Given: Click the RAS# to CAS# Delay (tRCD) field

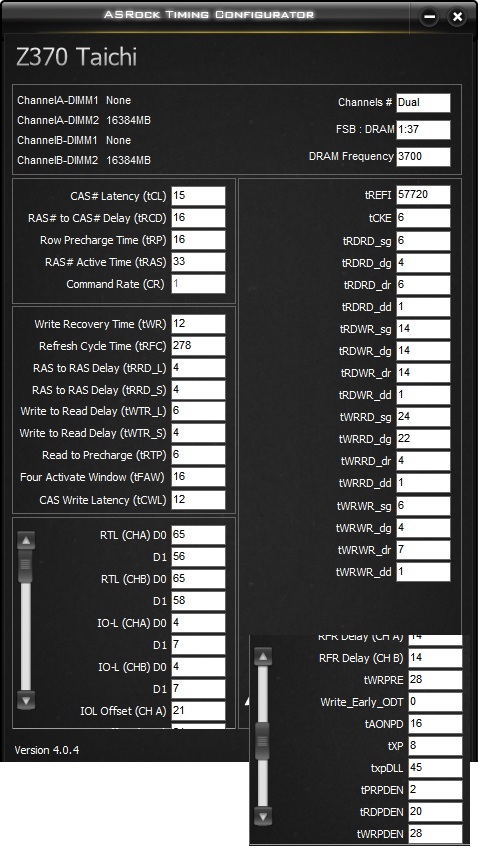Looking at the screenshot, I should click(x=198, y=218).
